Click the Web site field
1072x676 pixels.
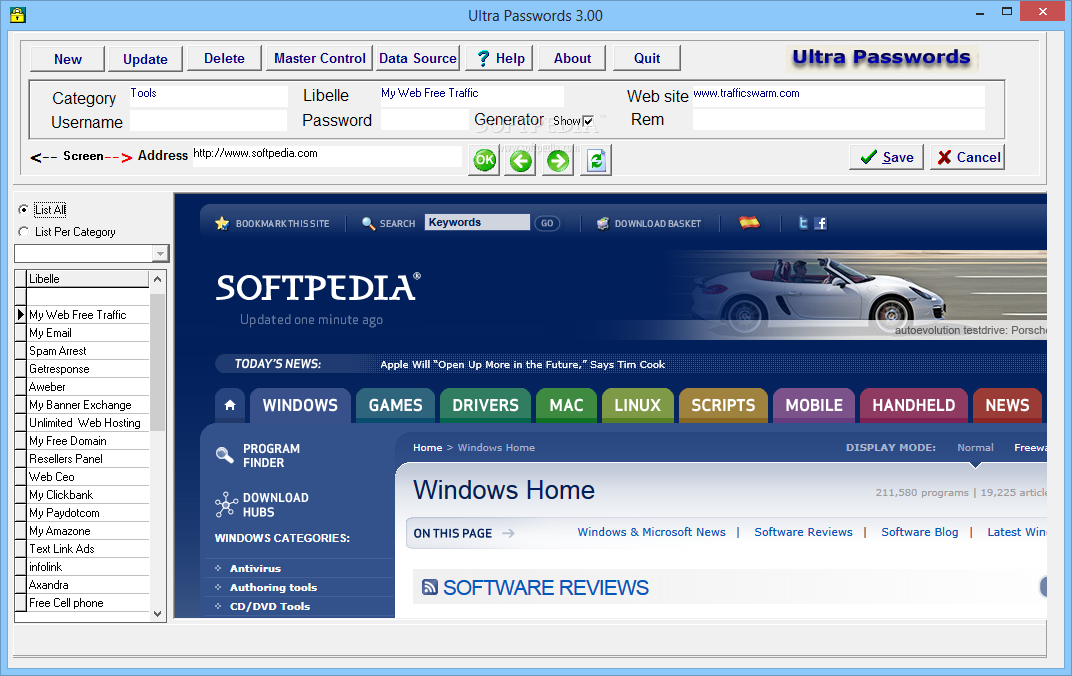(x=838, y=96)
